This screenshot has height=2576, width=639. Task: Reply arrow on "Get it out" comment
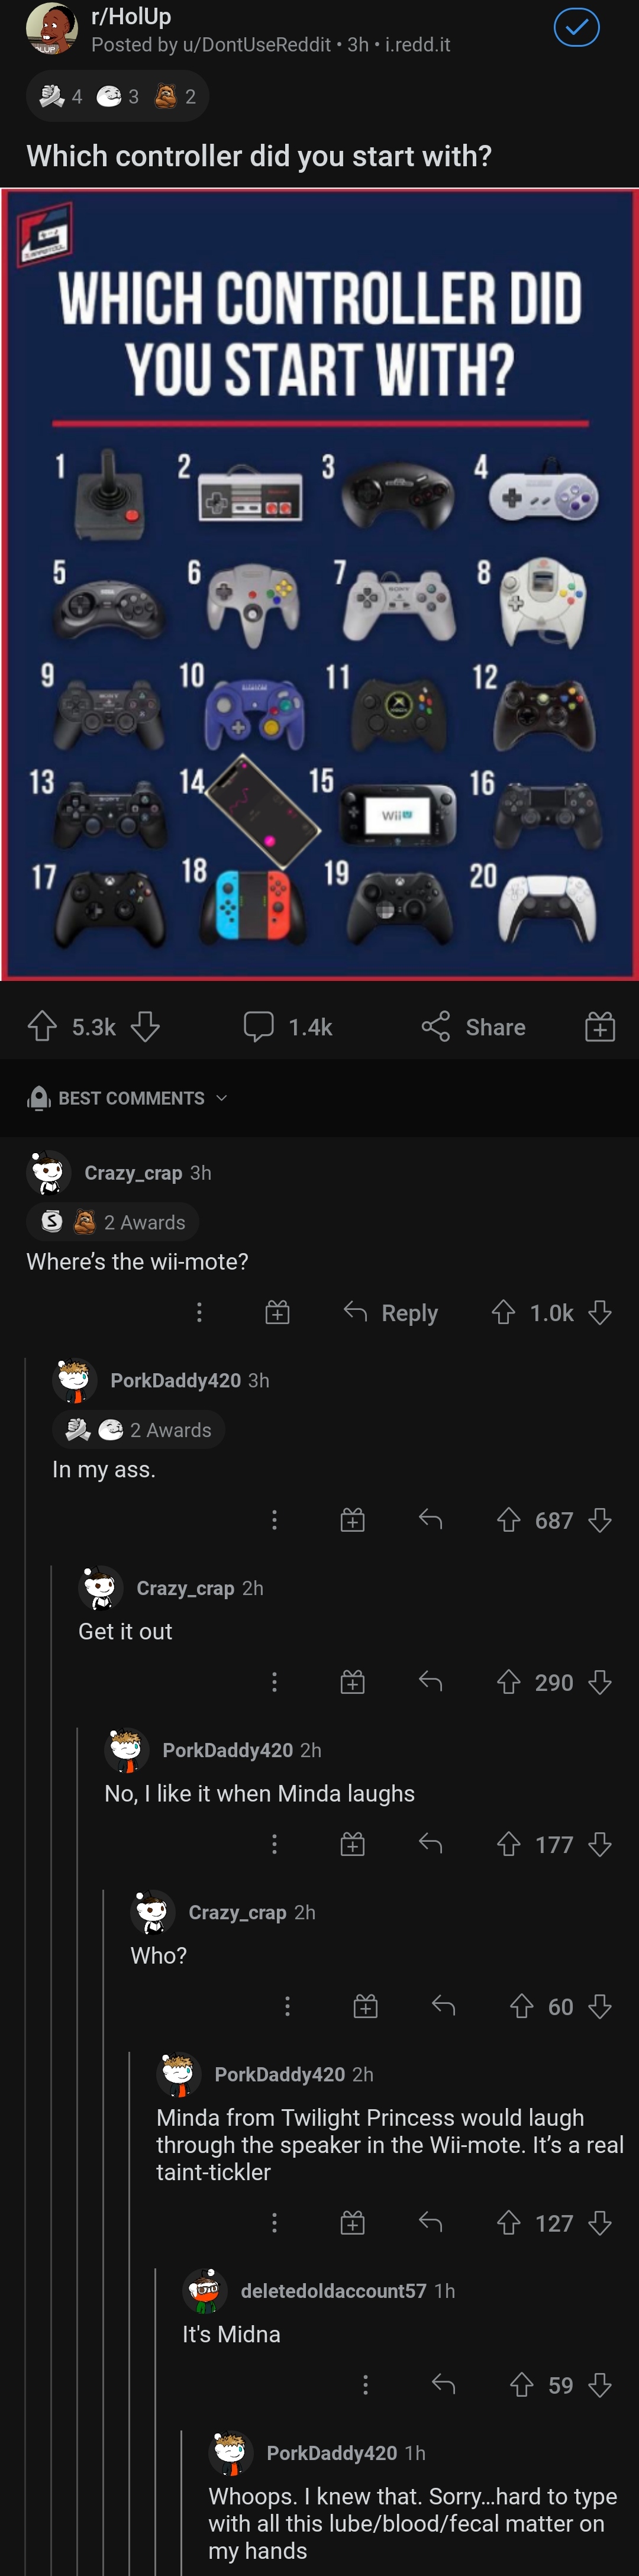(431, 1682)
